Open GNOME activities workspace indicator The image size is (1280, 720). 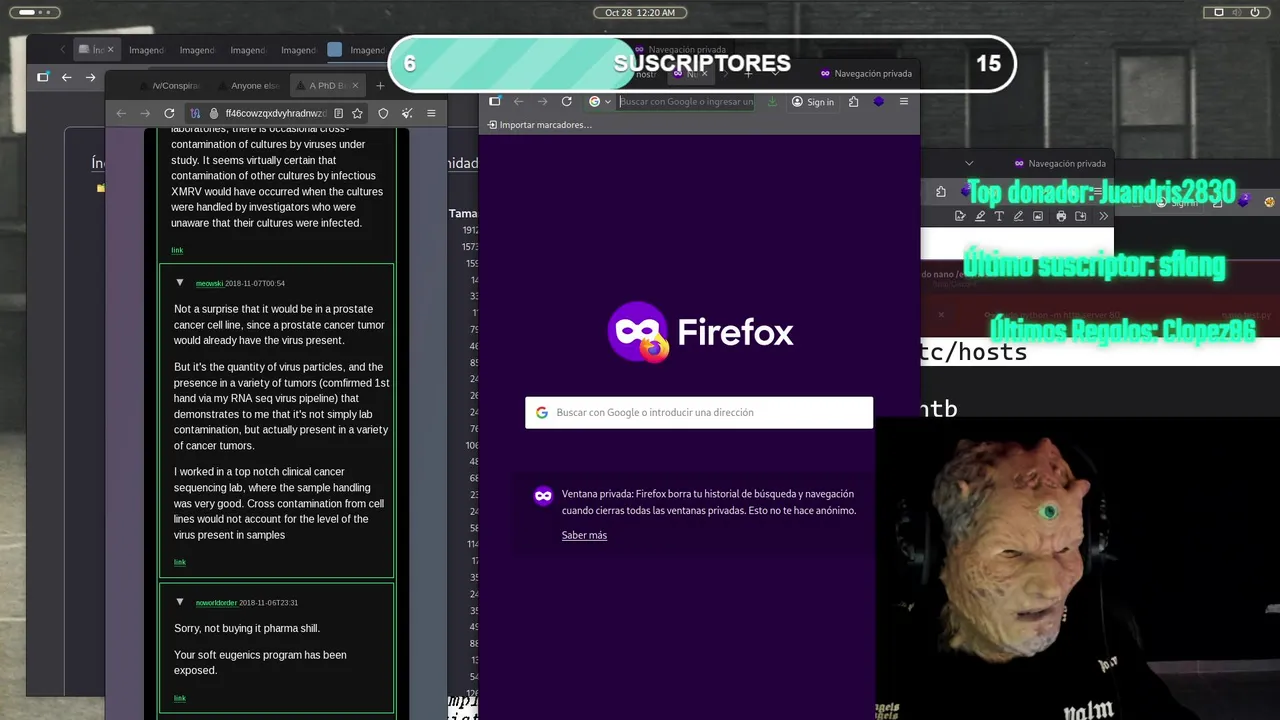tap(33, 12)
